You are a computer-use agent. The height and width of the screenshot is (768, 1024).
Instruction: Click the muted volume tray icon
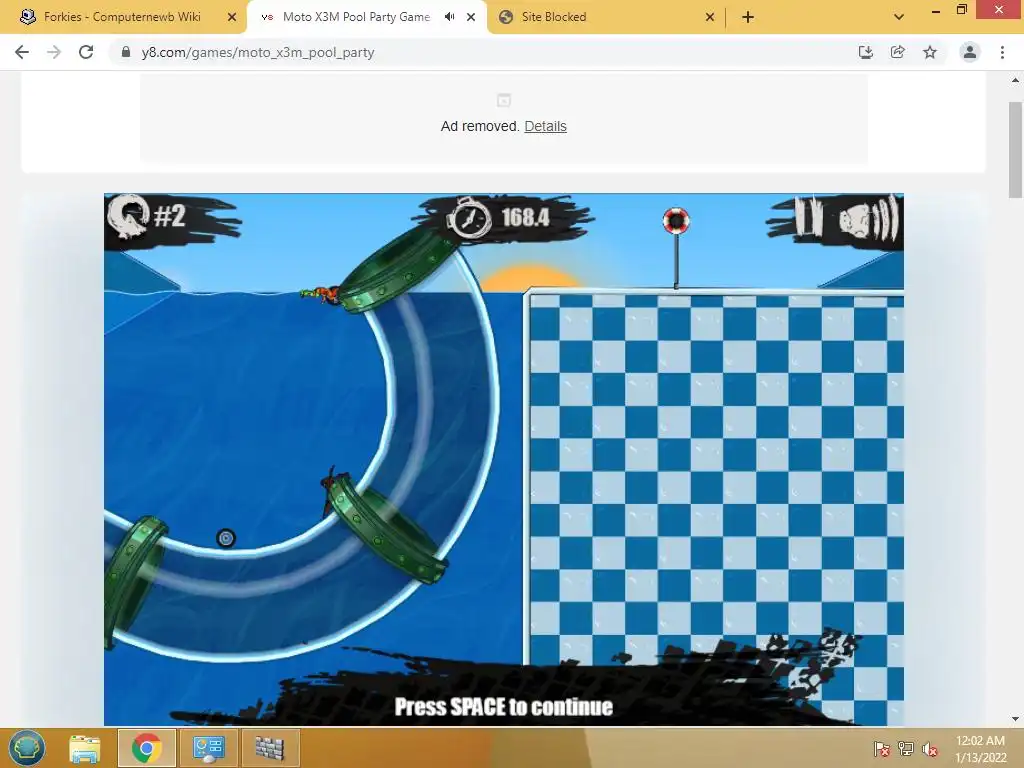pyautogui.click(x=930, y=749)
